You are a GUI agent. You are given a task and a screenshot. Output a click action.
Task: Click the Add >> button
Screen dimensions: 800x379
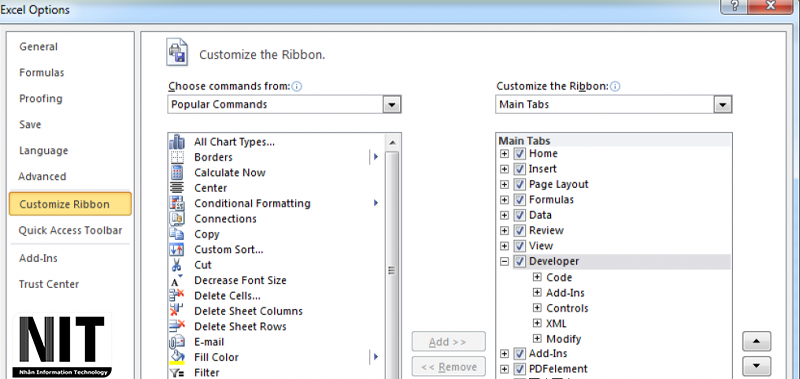point(448,342)
